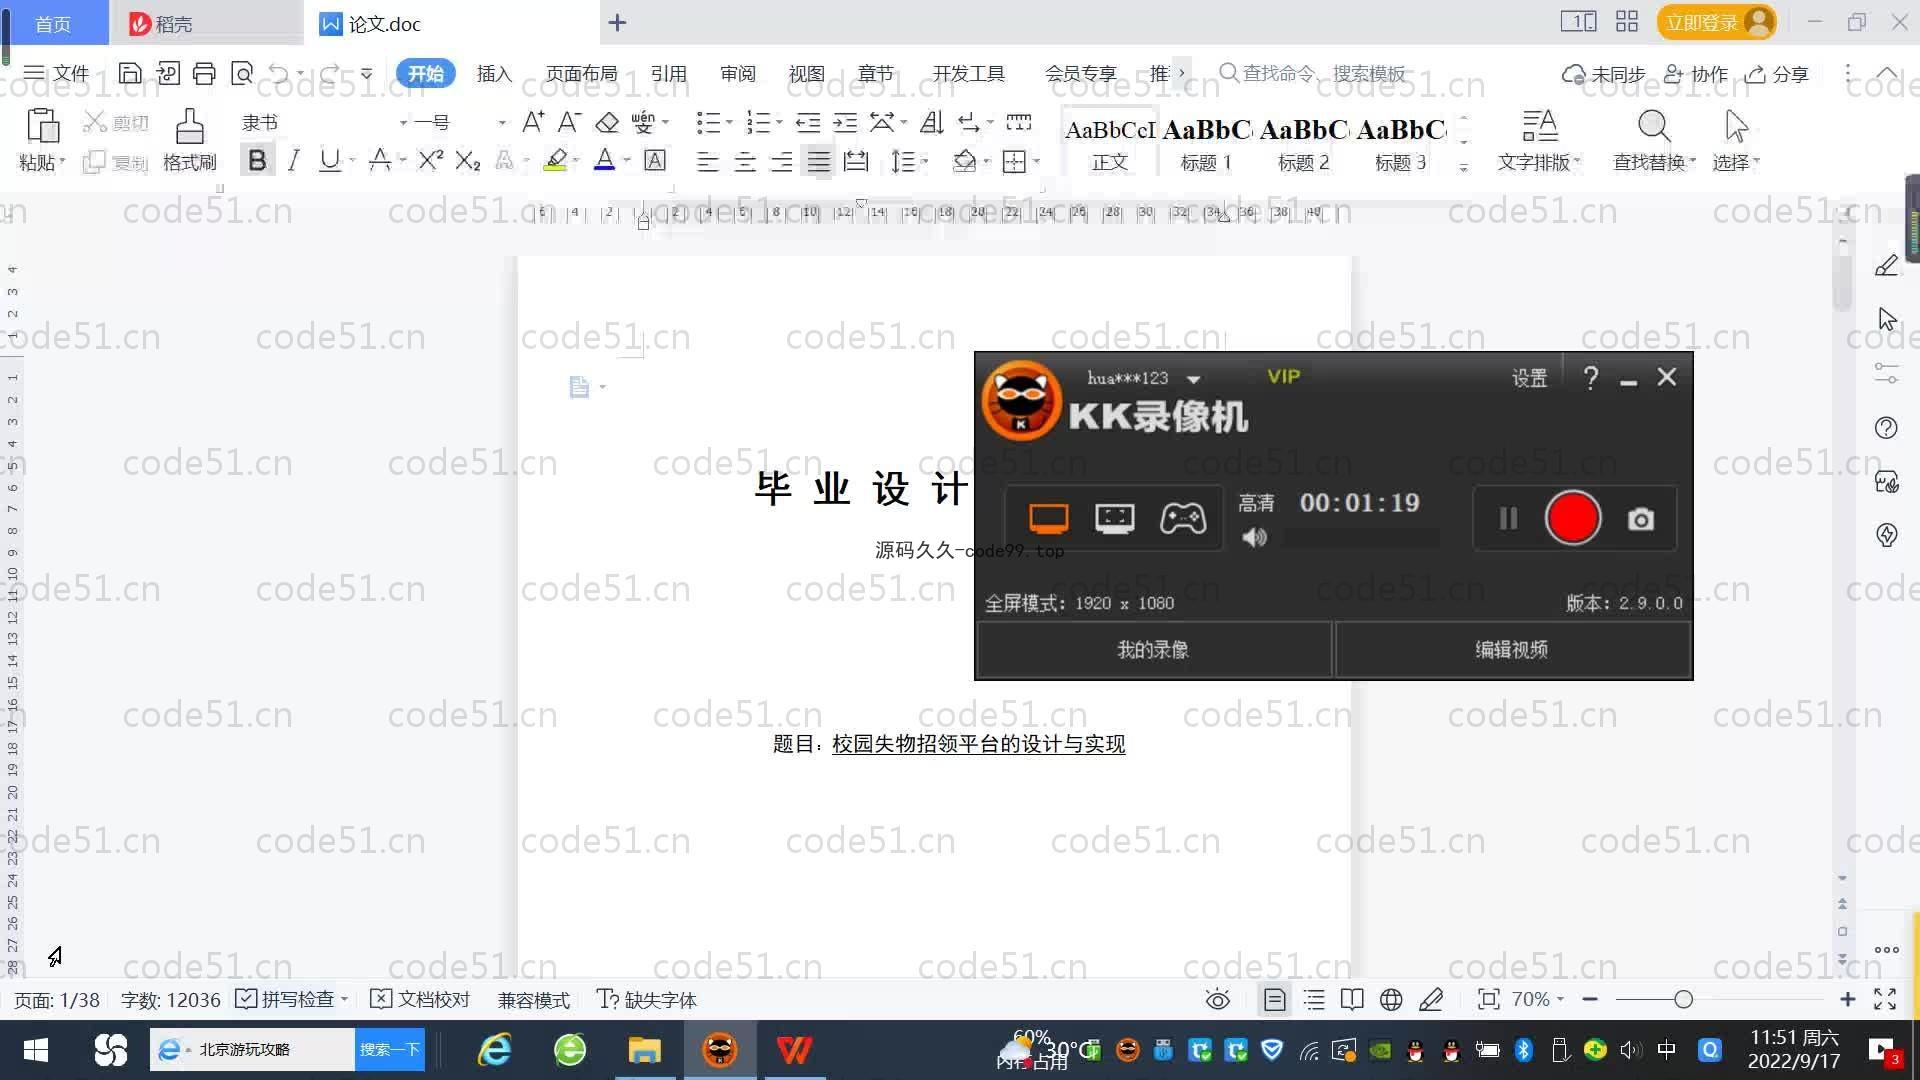Image resolution: width=1920 pixels, height=1080 pixels.
Task: Click the eye protection mode icon in status bar
Action: pos(1217,1000)
